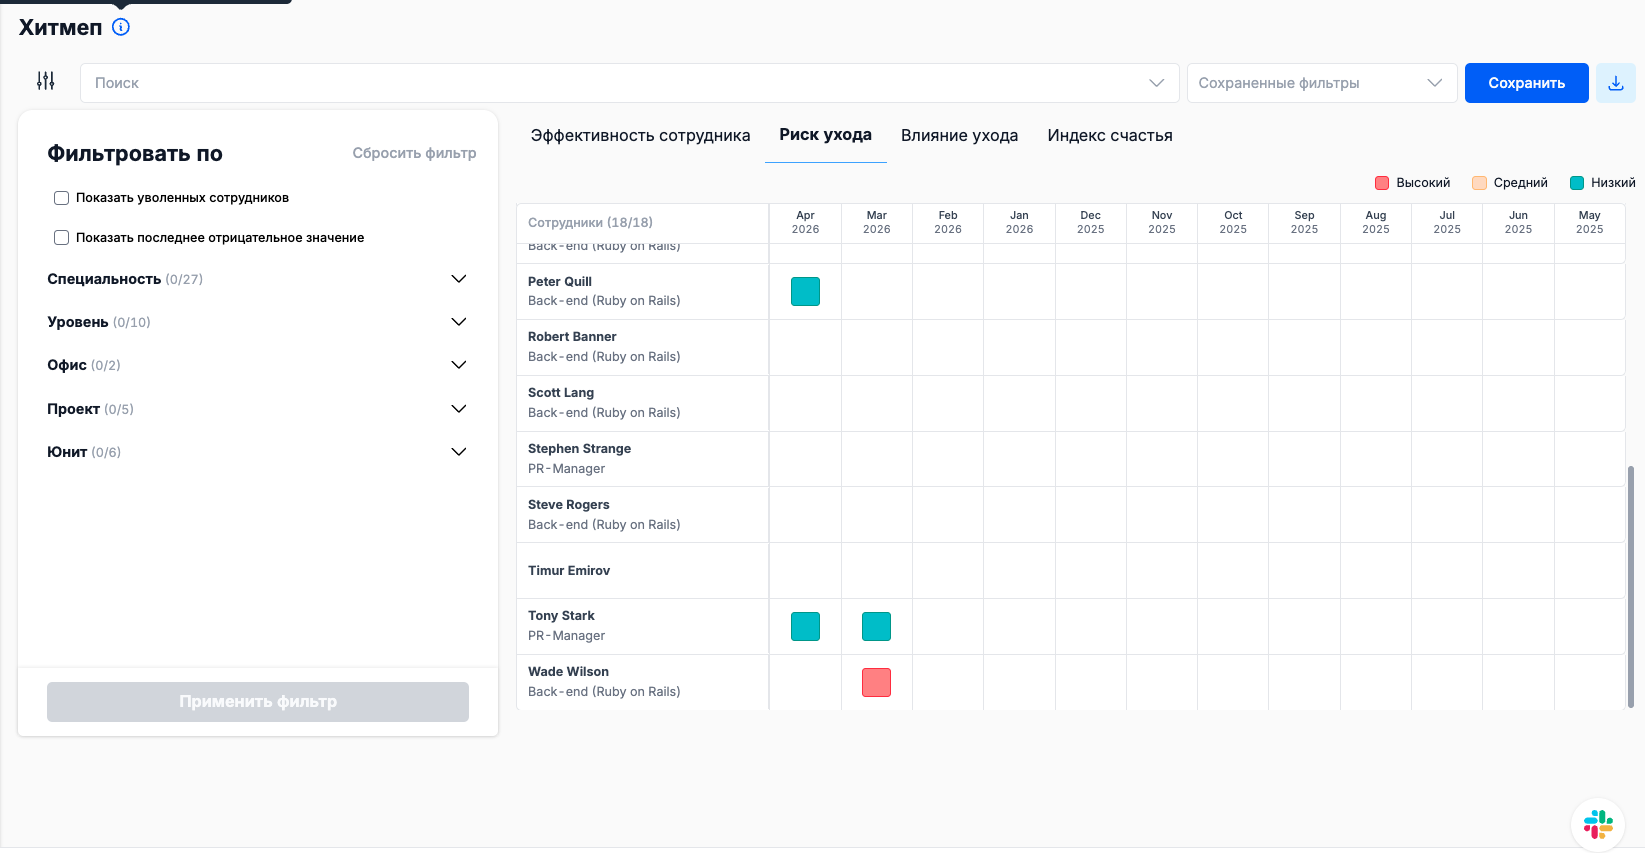Screen dimensions: 1645x853
Task: Switch to Индекс счастья tab
Action: [x=1109, y=136]
